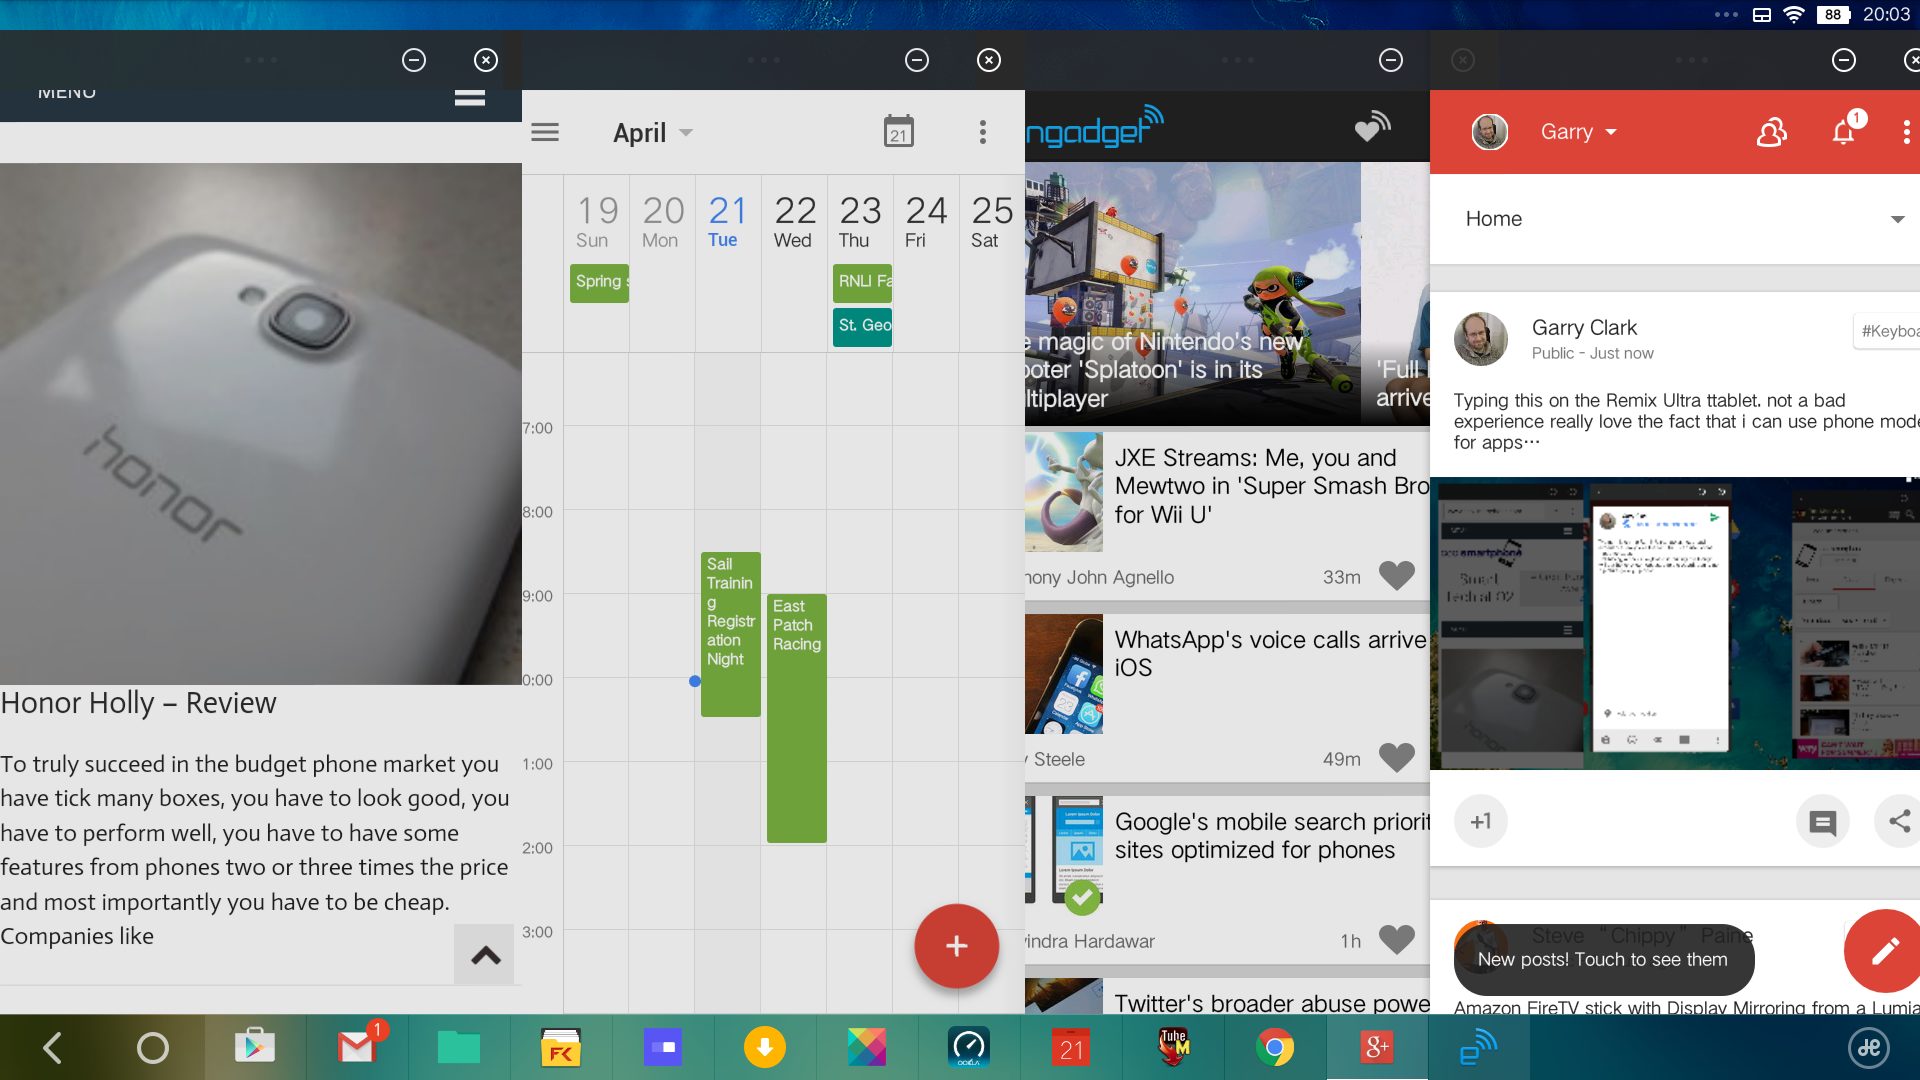Switch to Google+ in the taskbar

click(1377, 1047)
